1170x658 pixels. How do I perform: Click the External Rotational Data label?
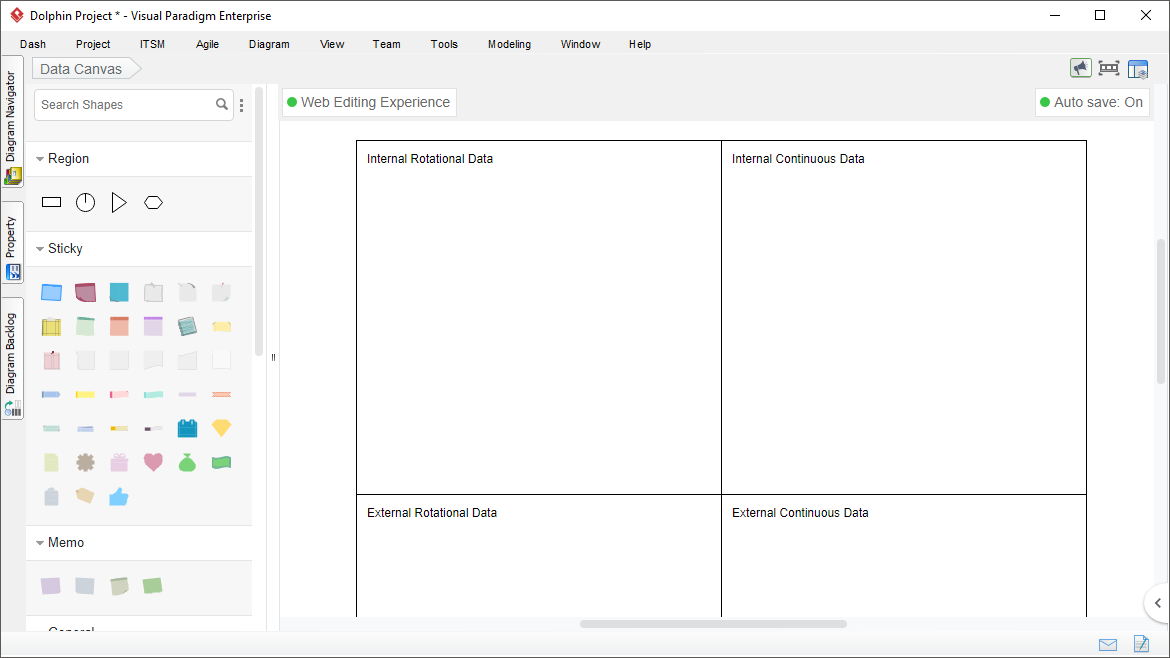coord(432,513)
